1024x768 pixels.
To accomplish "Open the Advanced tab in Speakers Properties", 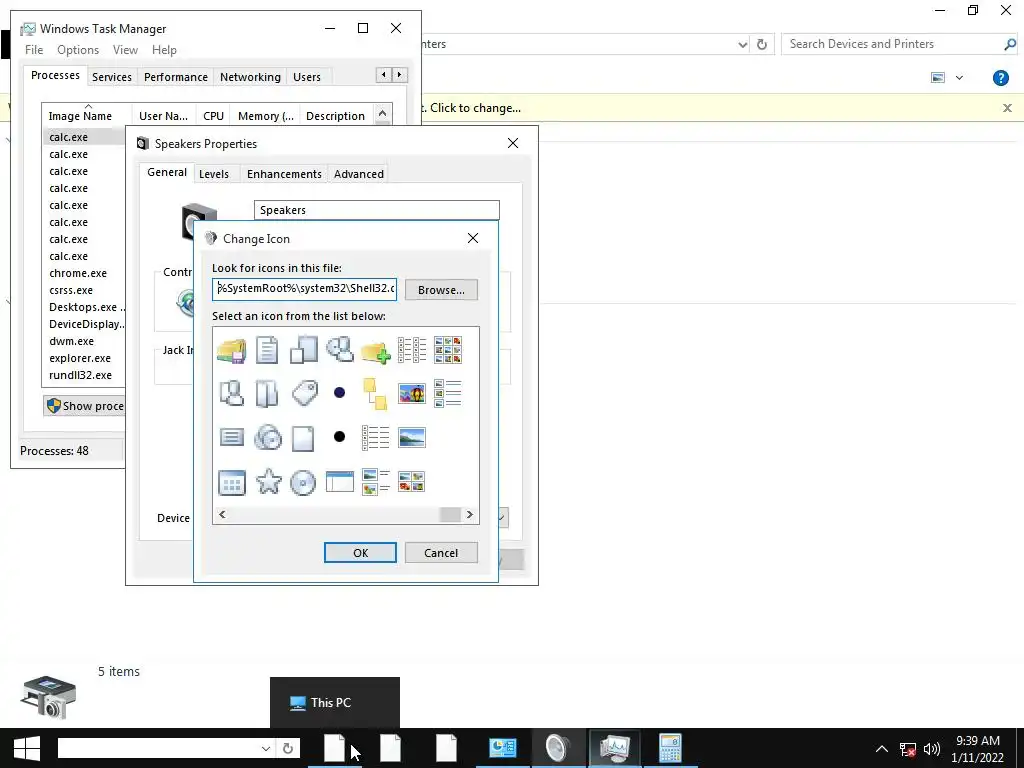I will (x=359, y=174).
